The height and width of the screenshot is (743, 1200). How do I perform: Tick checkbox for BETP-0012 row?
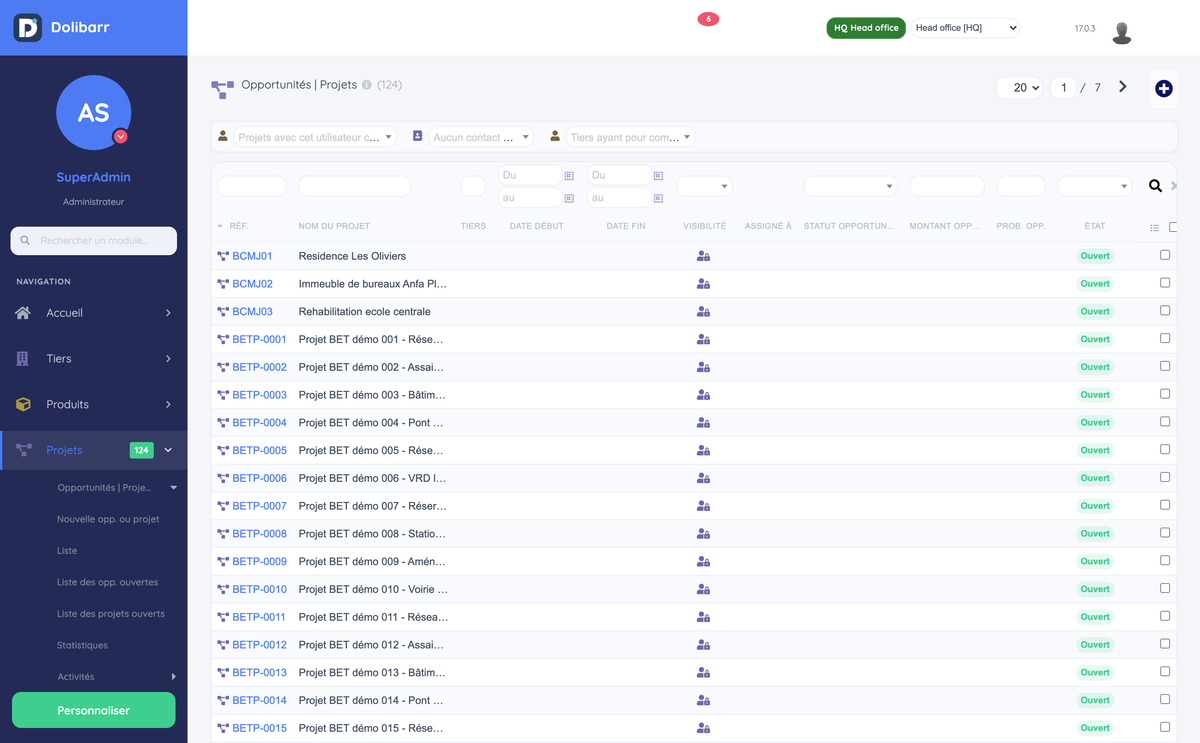(x=1165, y=644)
